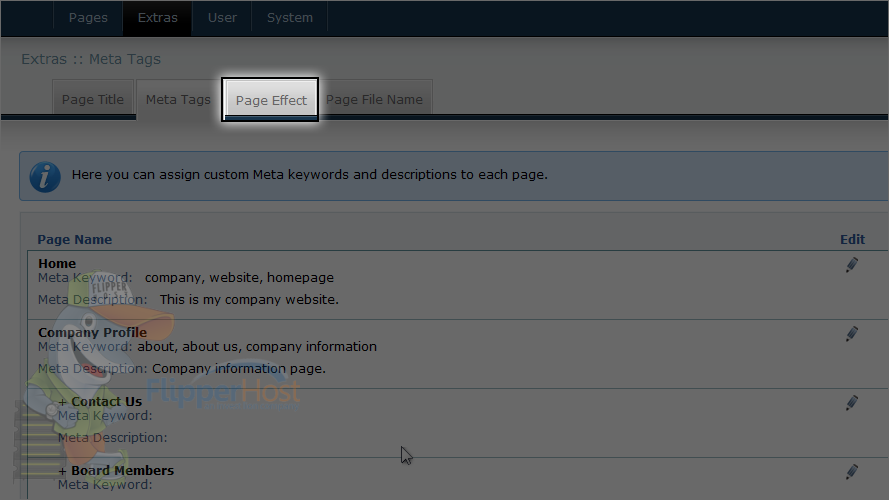Viewport: 889px width, 500px height.
Task: Open the Page File Name tab
Action: (374, 99)
